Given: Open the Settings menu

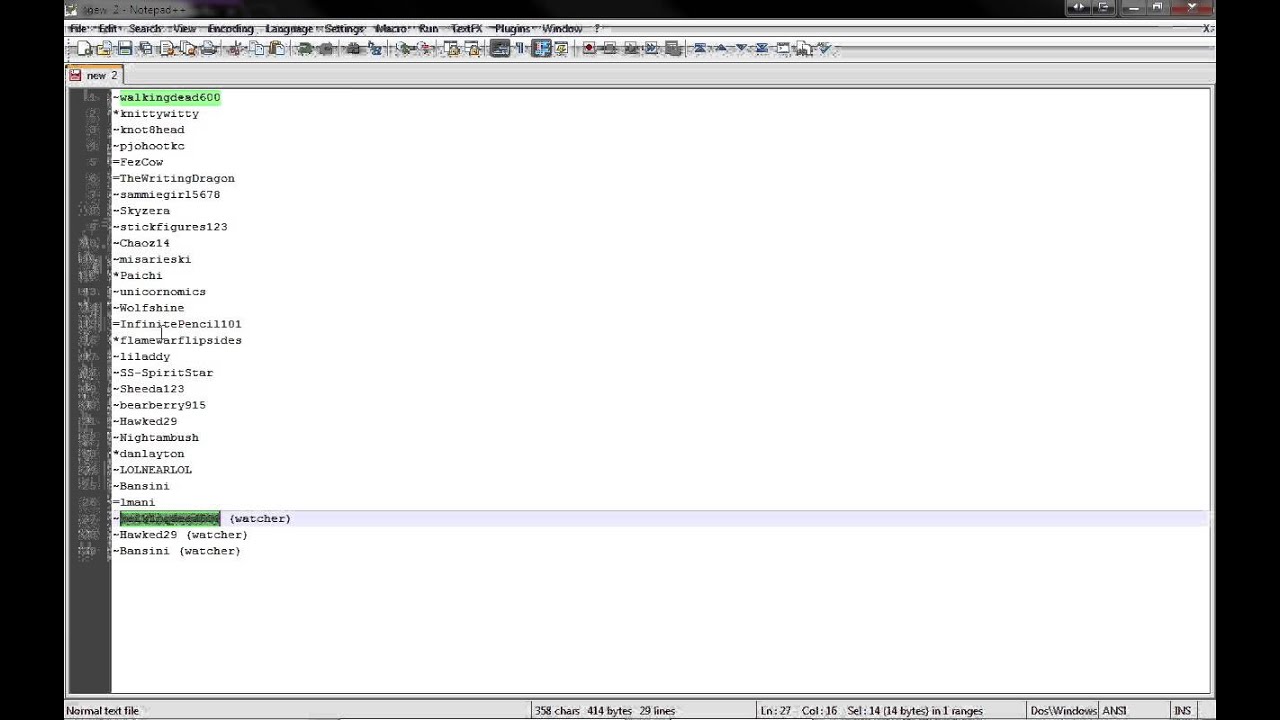Looking at the screenshot, I should click(x=344, y=29).
